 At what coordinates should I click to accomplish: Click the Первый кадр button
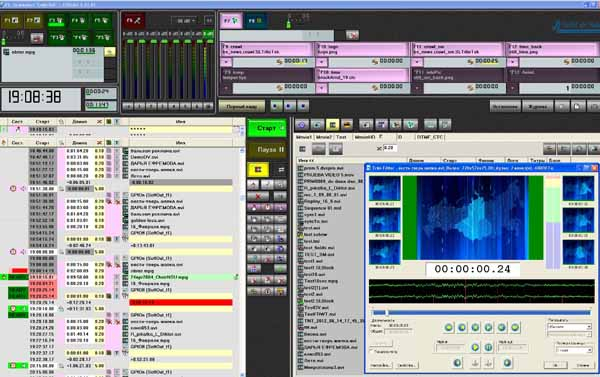pyautogui.click(x=241, y=106)
